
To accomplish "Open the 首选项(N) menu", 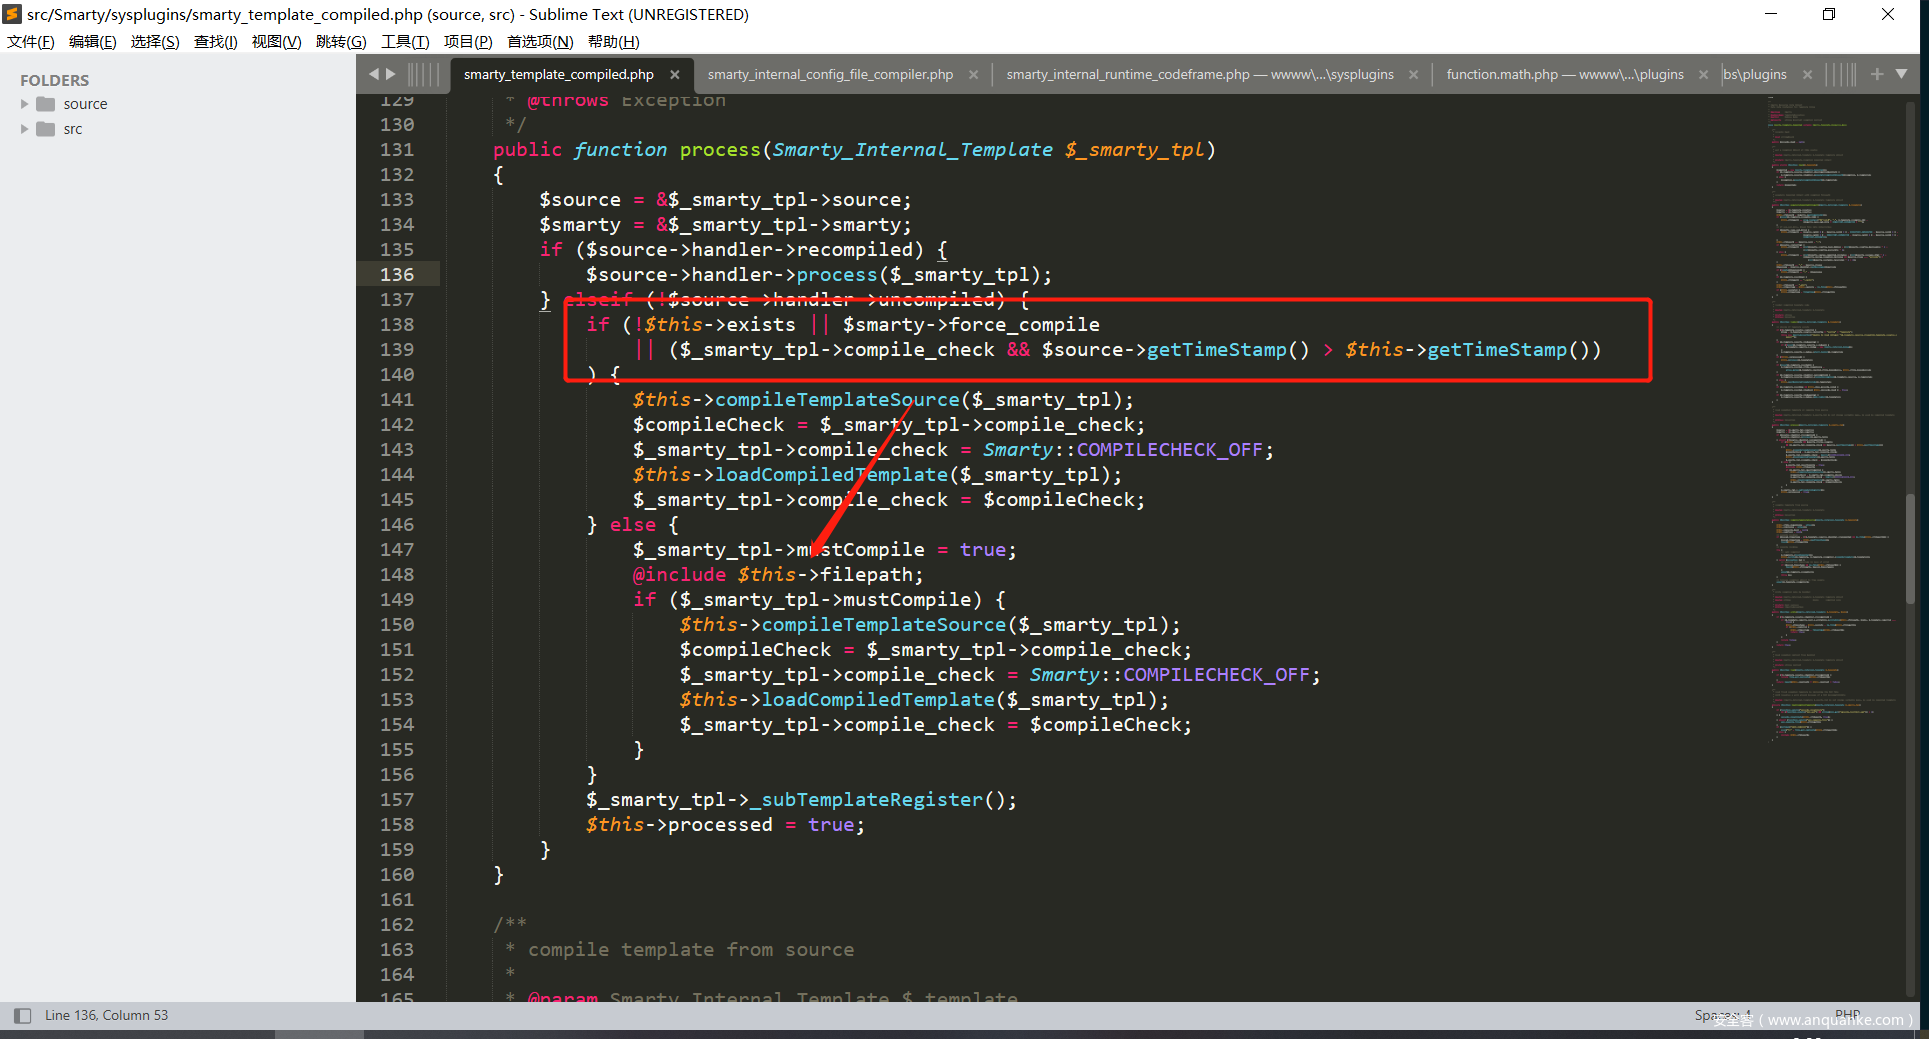I will click(x=540, y=41).
